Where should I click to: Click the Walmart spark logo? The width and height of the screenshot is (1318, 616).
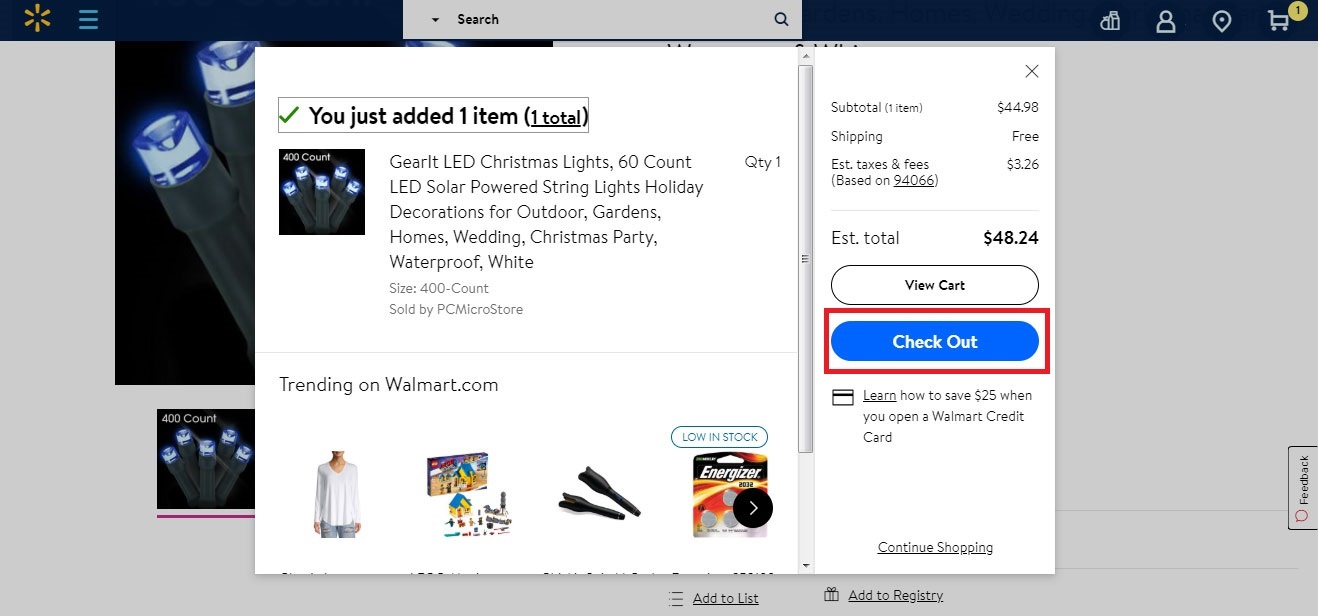tap(37, 18)
